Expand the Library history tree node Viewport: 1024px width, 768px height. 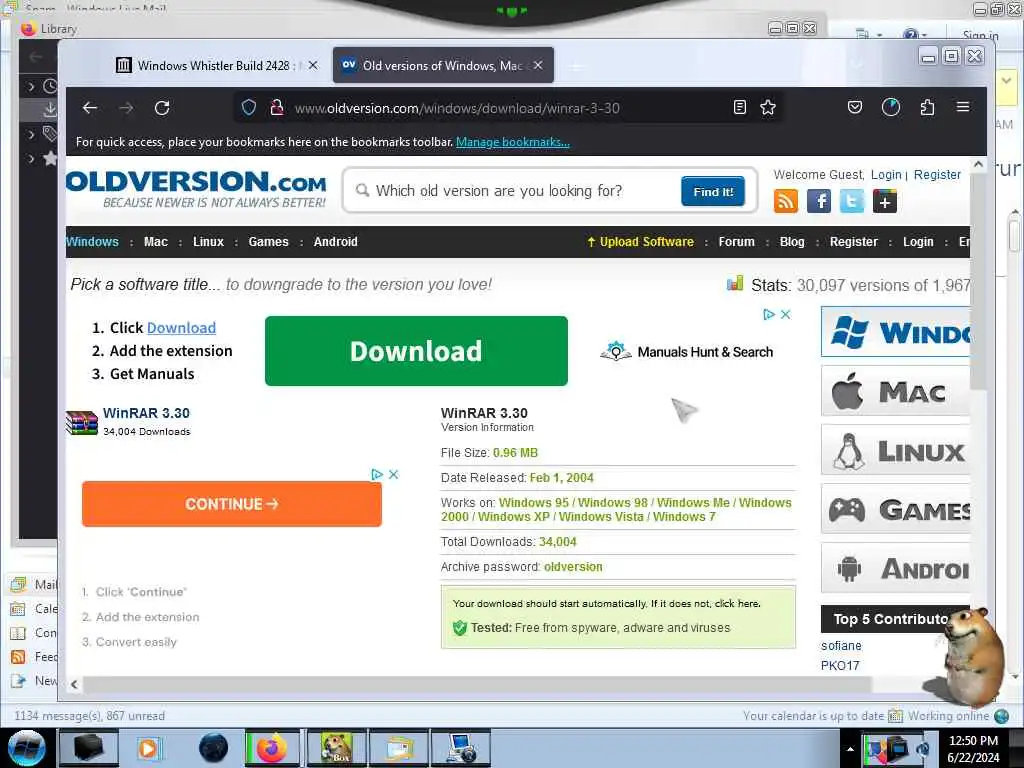pos(31,86)
